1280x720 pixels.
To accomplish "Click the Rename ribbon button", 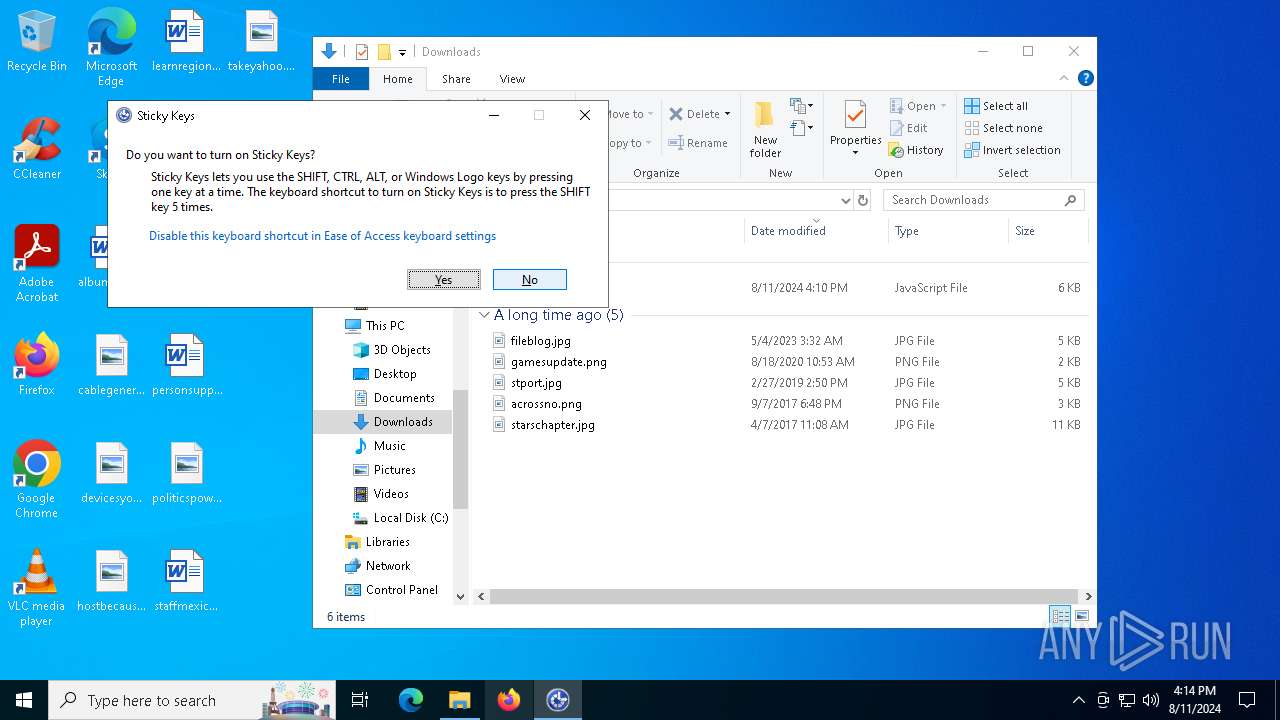I will (x=698, y=143).
